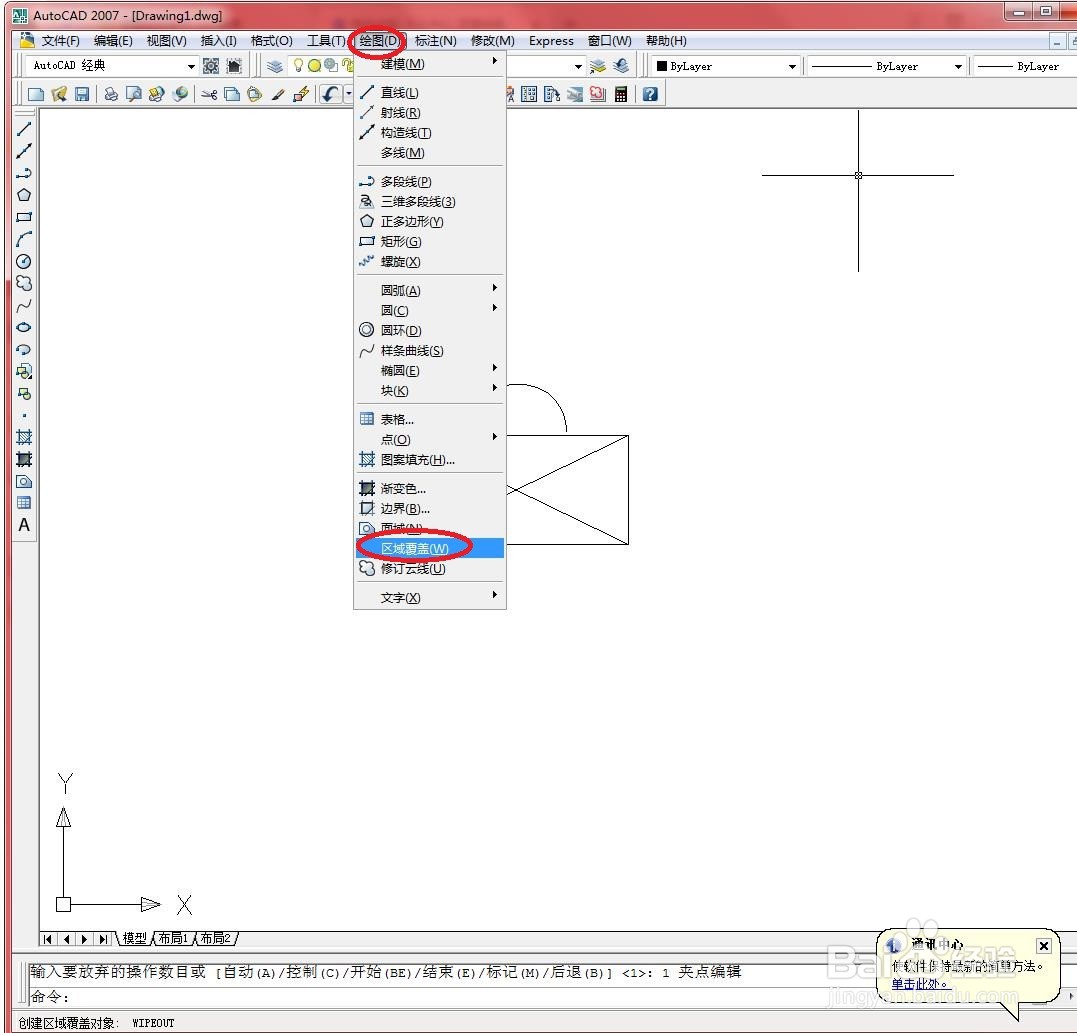1077x1033 pixels.
Task: Open the Express menu
Action: [x=551, y=41]
